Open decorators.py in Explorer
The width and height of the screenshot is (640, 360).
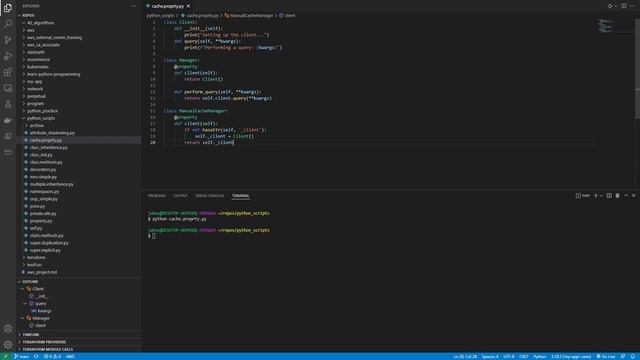pos(79,170)
